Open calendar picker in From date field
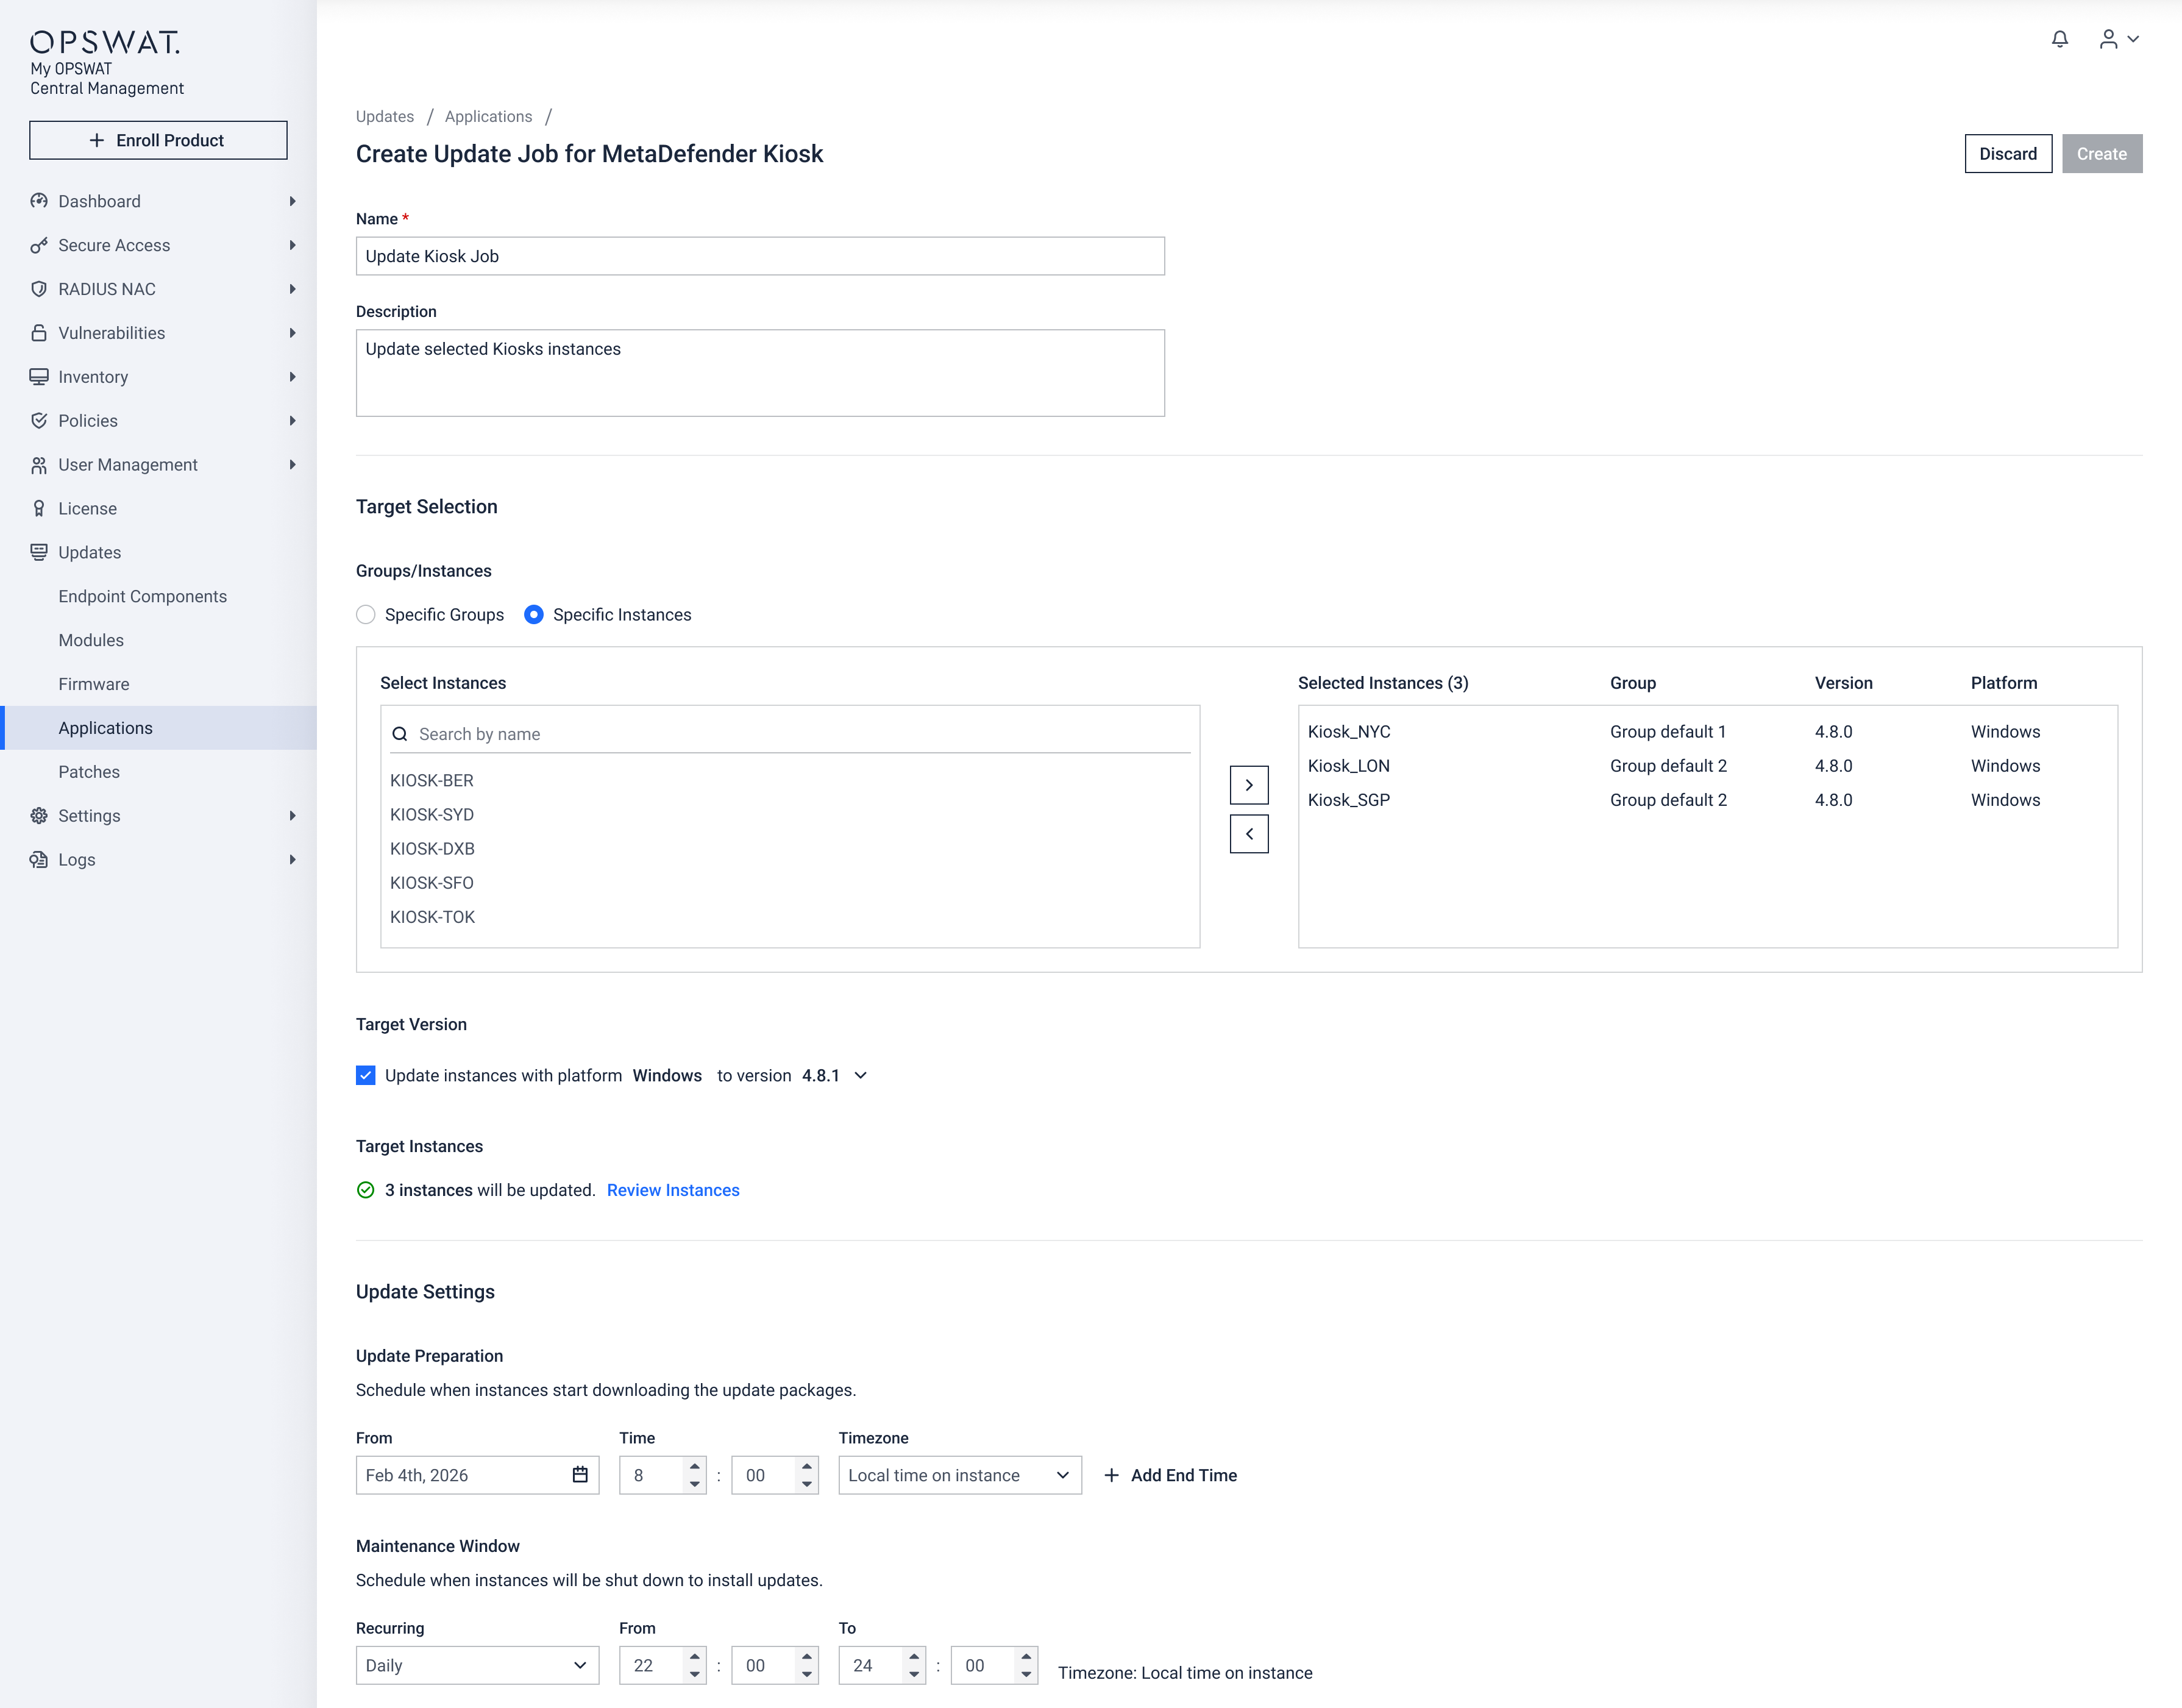Viewport: 2182px width, 1708px height. point(580,1475)
